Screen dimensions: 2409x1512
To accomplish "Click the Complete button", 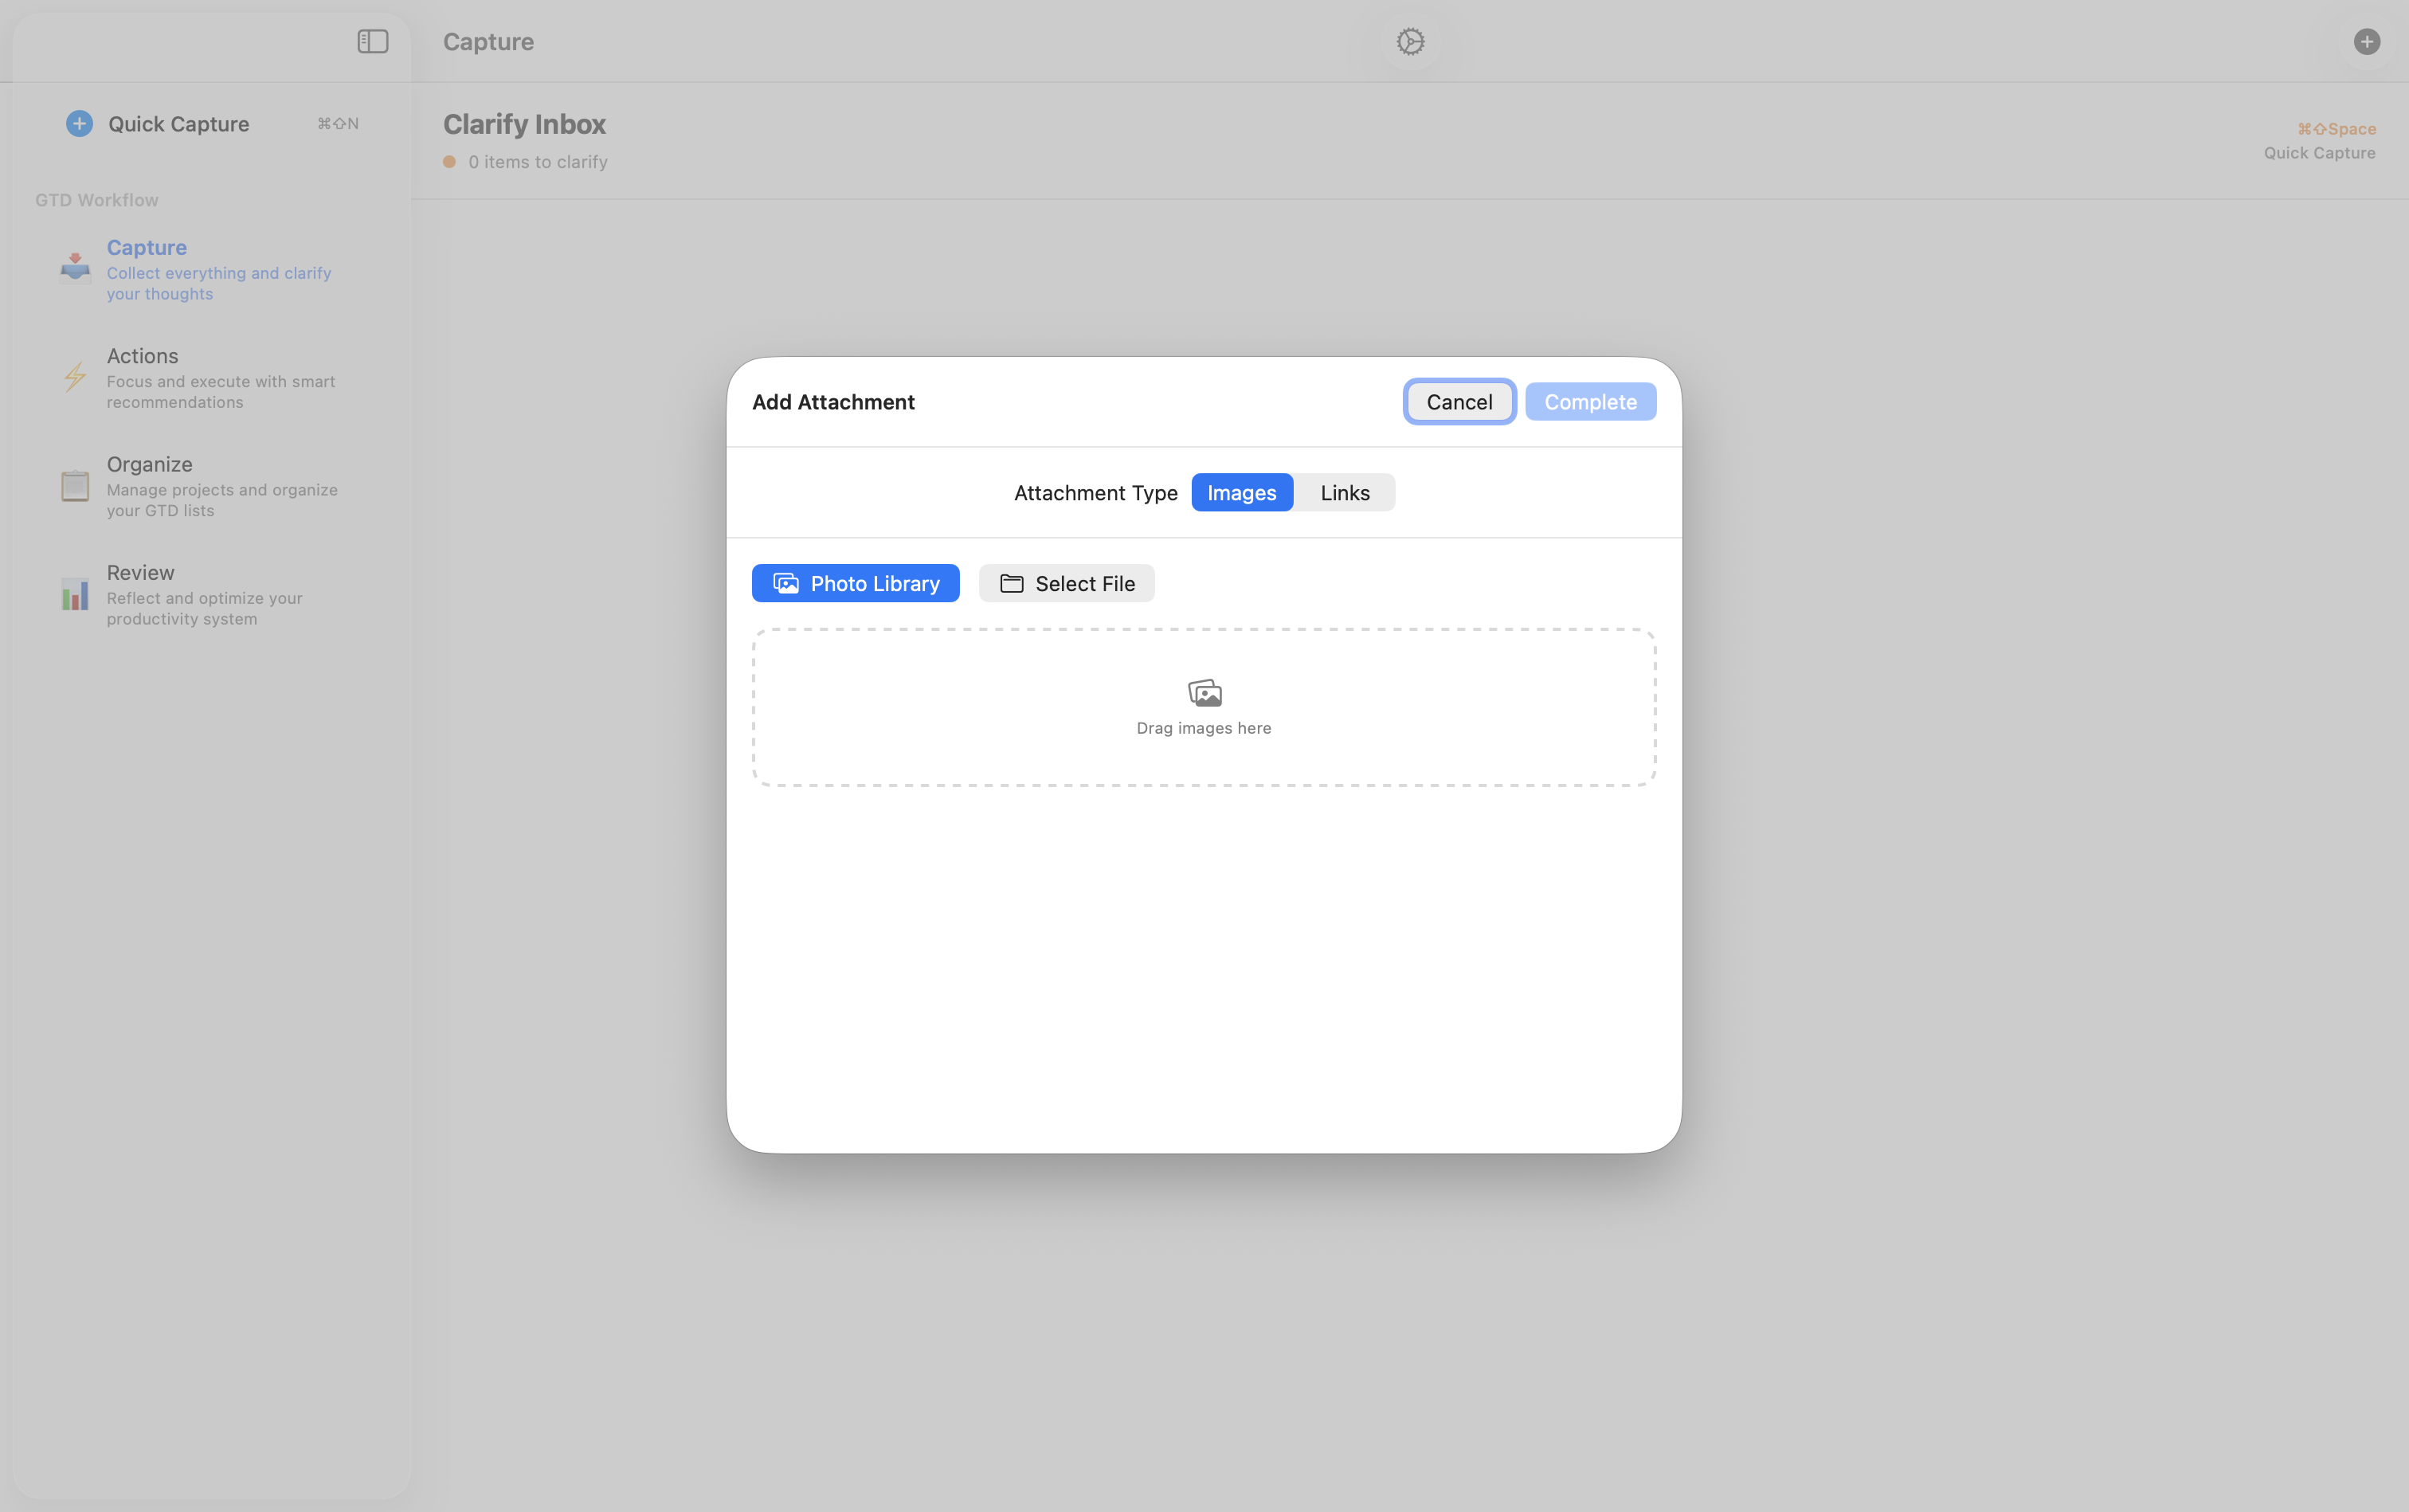I will (x=1590, y=401).
